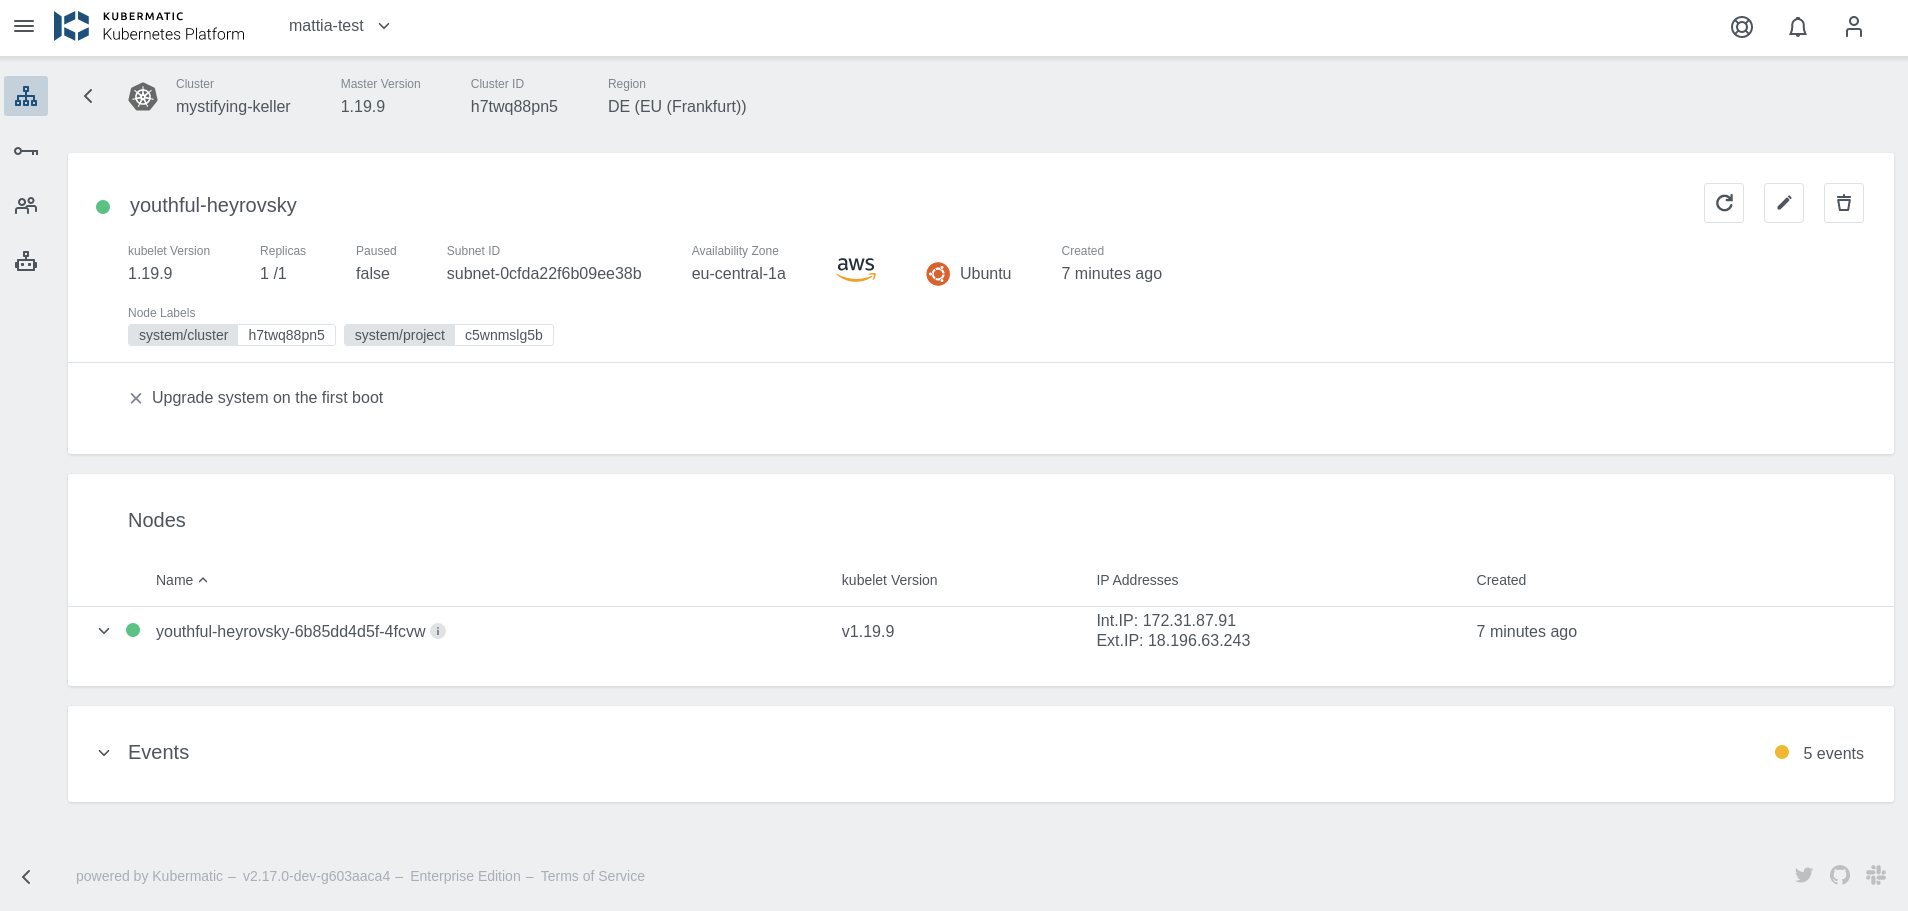
Task: Collapse the sidebar with bottom arrow
Action: [26, 877]
